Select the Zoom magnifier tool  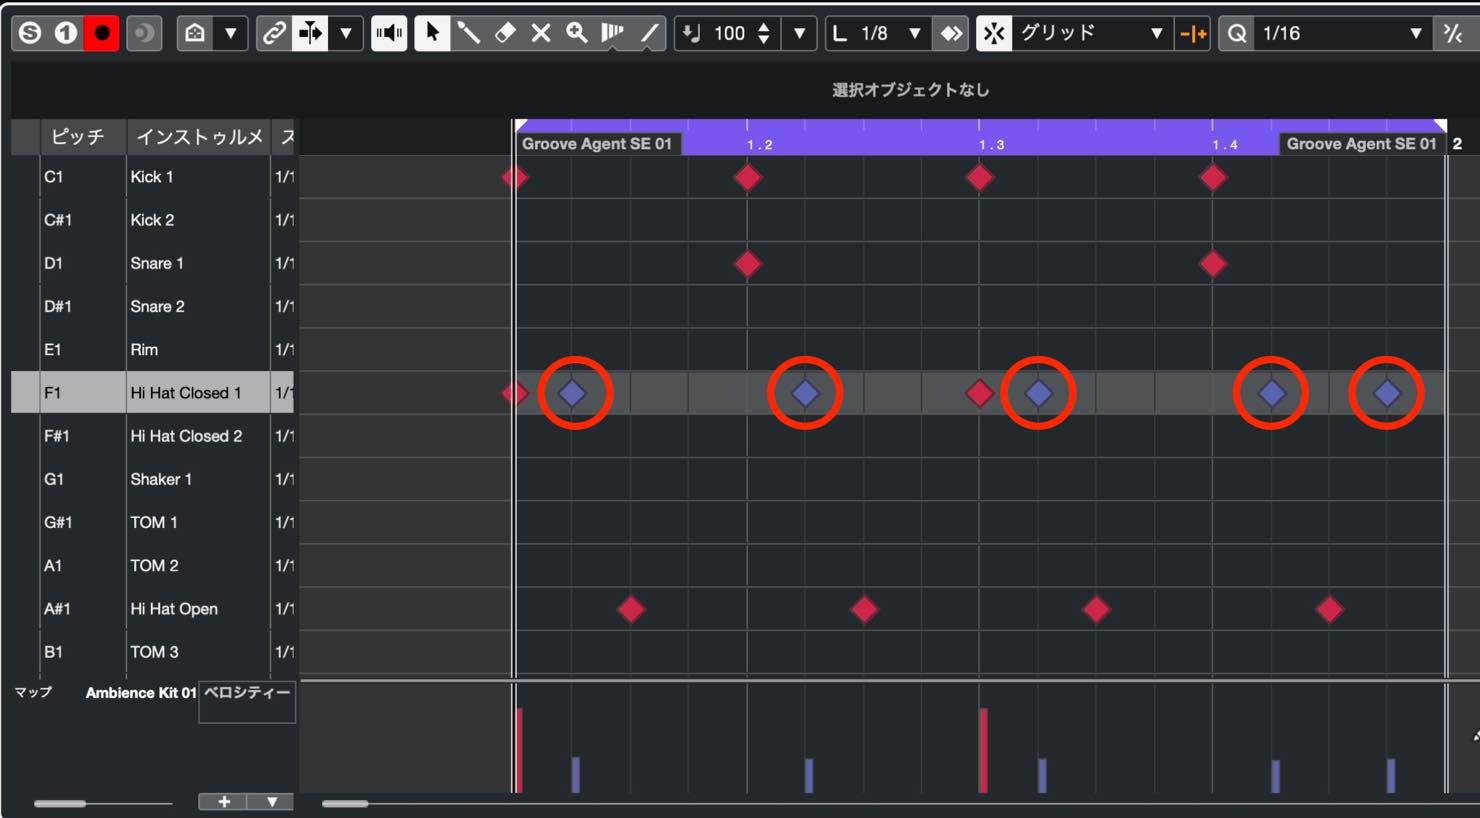[x=577, y=33]
